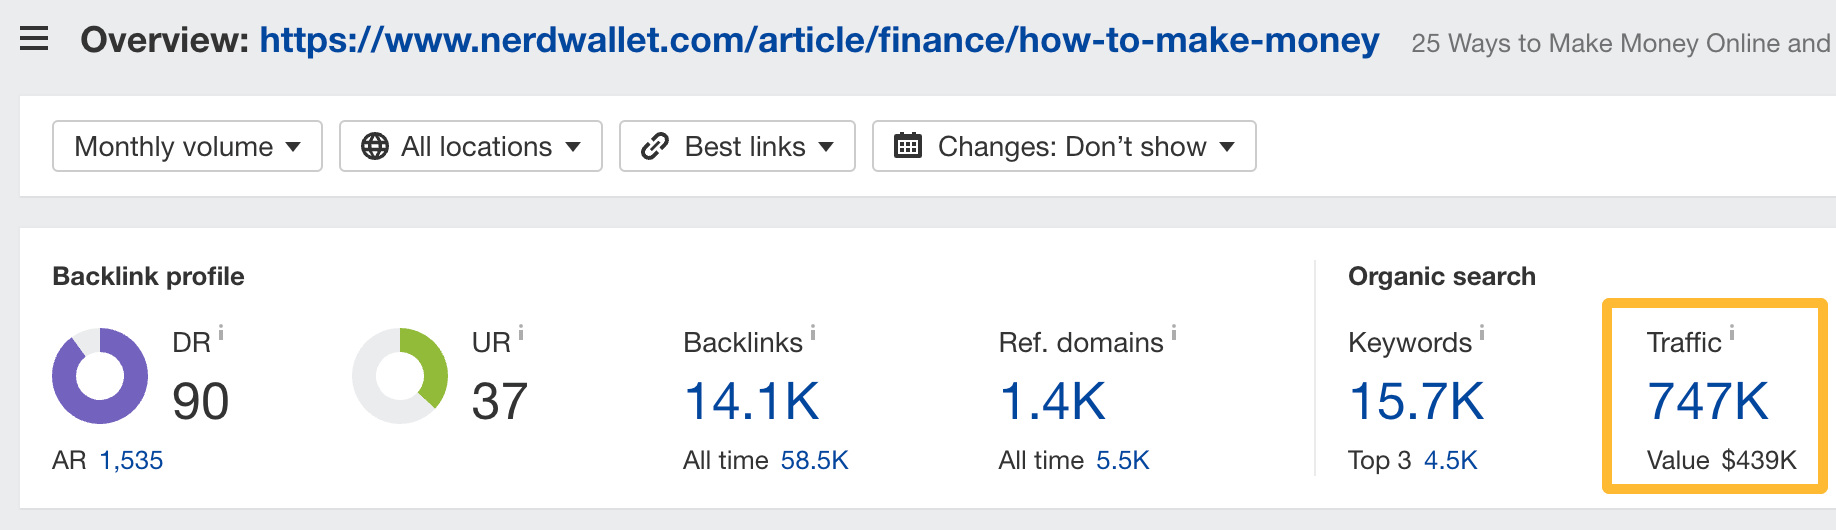Click the info icon beside Keywords
The image size is (1836, 530).
[1482, 333]
